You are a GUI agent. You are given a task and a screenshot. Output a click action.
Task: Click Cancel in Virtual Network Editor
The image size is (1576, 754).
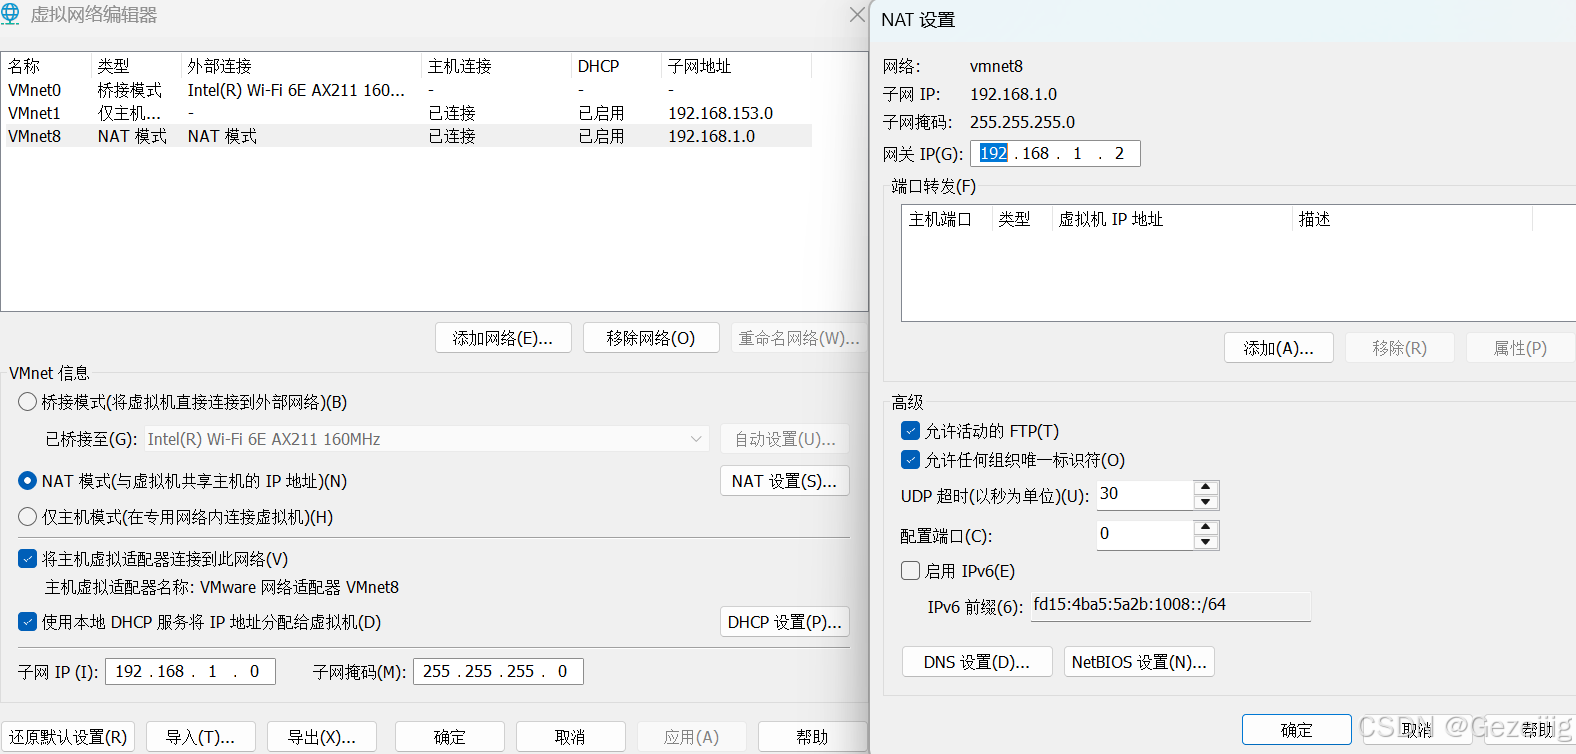point(570,737)
